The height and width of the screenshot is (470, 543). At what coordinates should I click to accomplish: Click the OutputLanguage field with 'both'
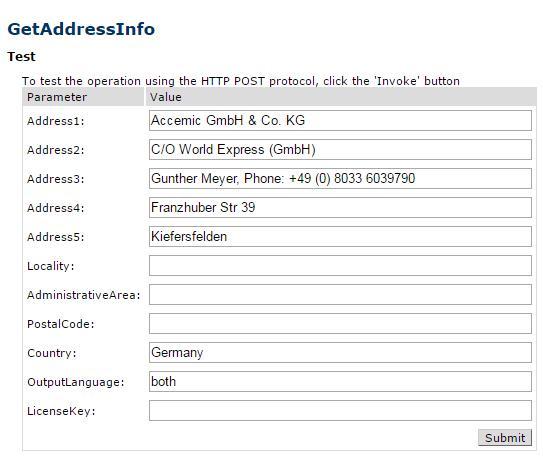pyautogui.click(x=340, y=382)
